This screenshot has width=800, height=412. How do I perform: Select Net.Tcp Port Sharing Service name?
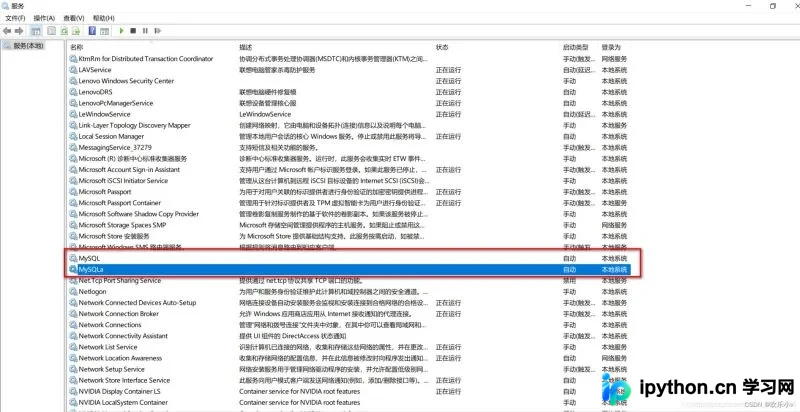(119, 280)
